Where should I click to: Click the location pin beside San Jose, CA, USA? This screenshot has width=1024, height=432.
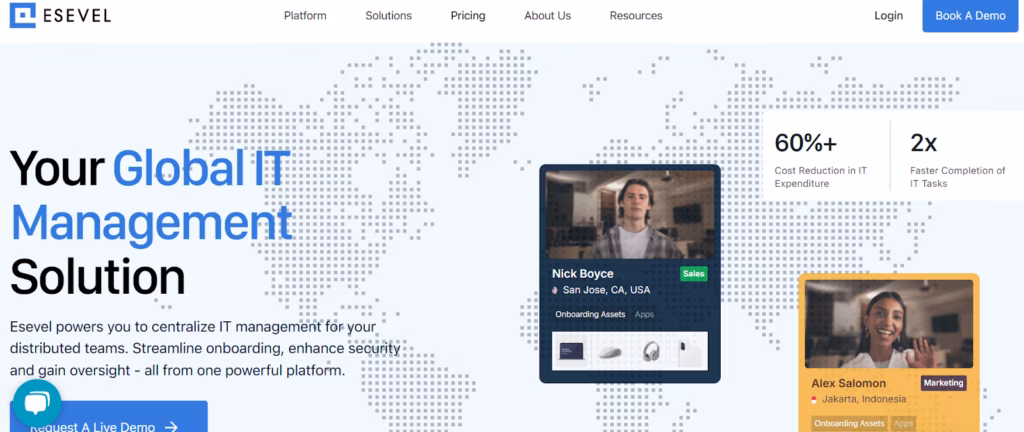tap(555, 290)
